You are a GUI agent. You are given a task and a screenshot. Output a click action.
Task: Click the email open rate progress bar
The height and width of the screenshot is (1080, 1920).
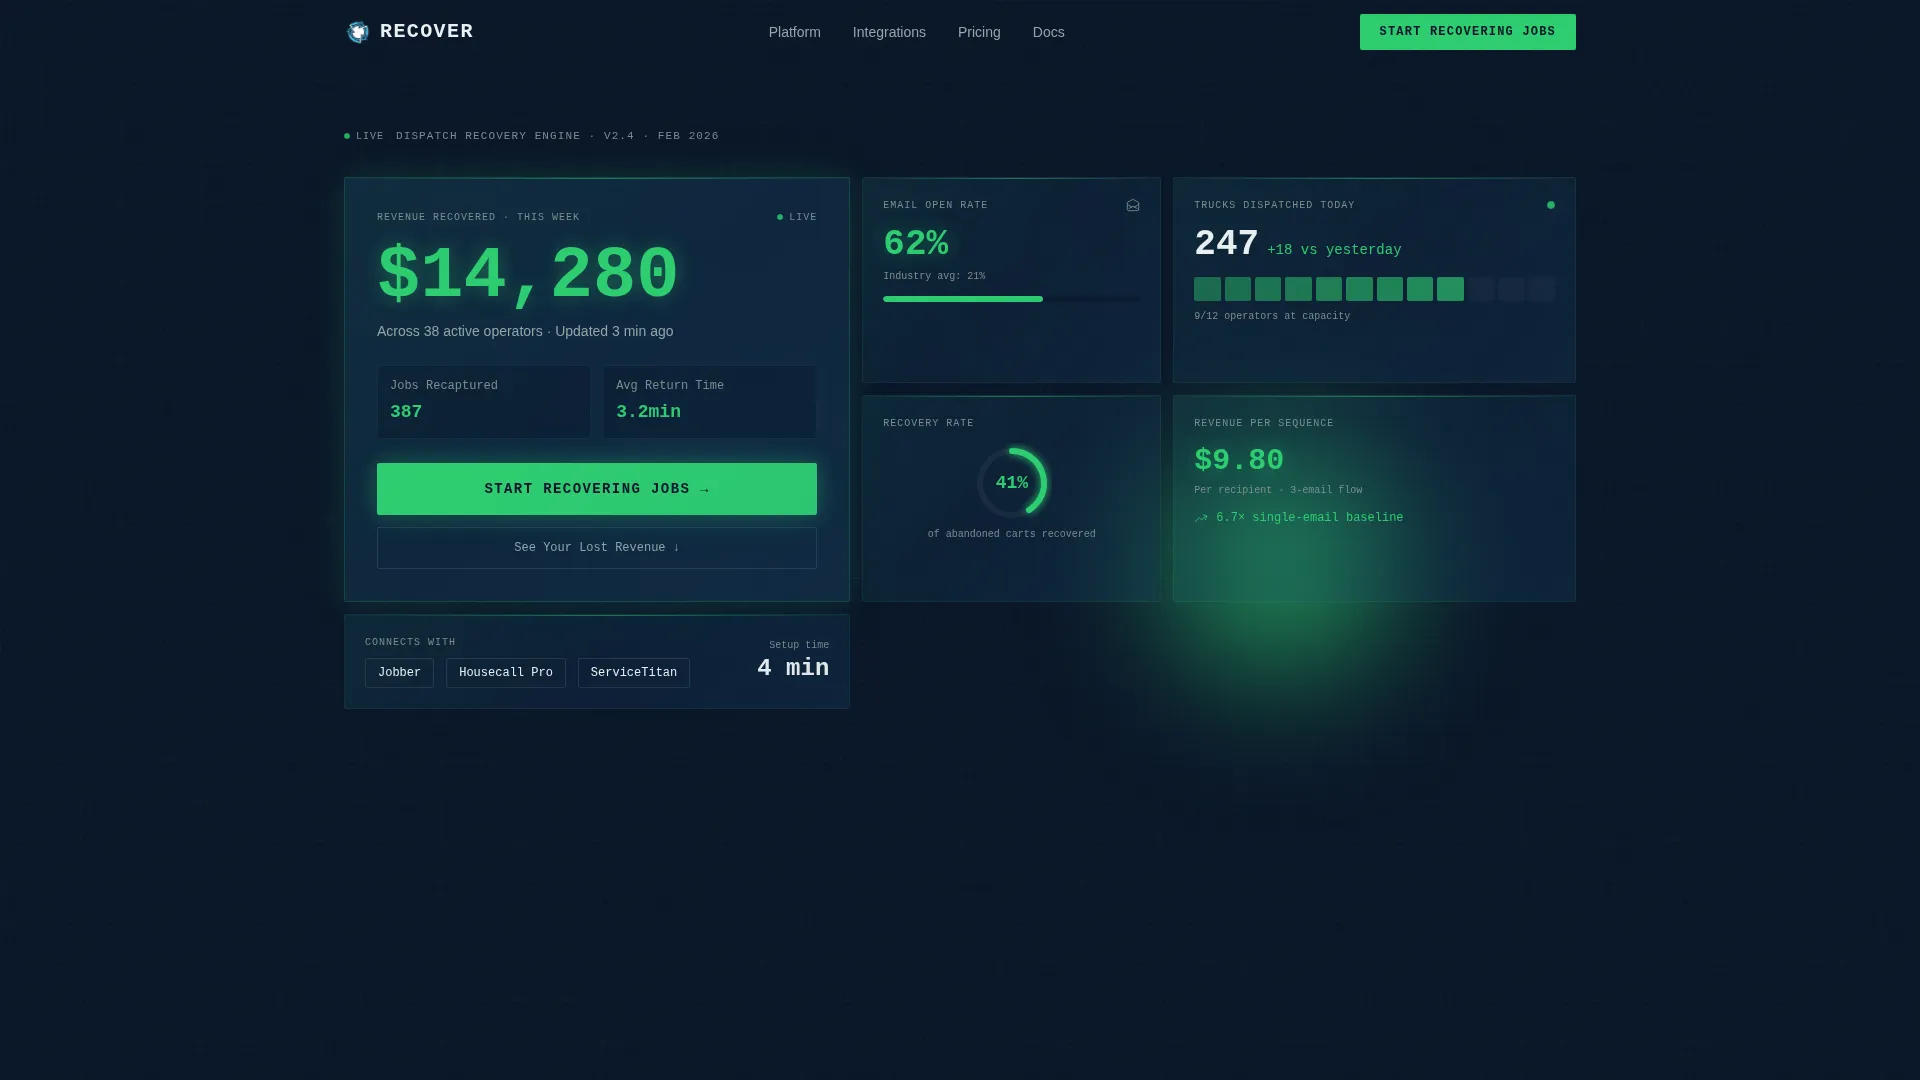pyautogui.click(x=1011, y=299)
